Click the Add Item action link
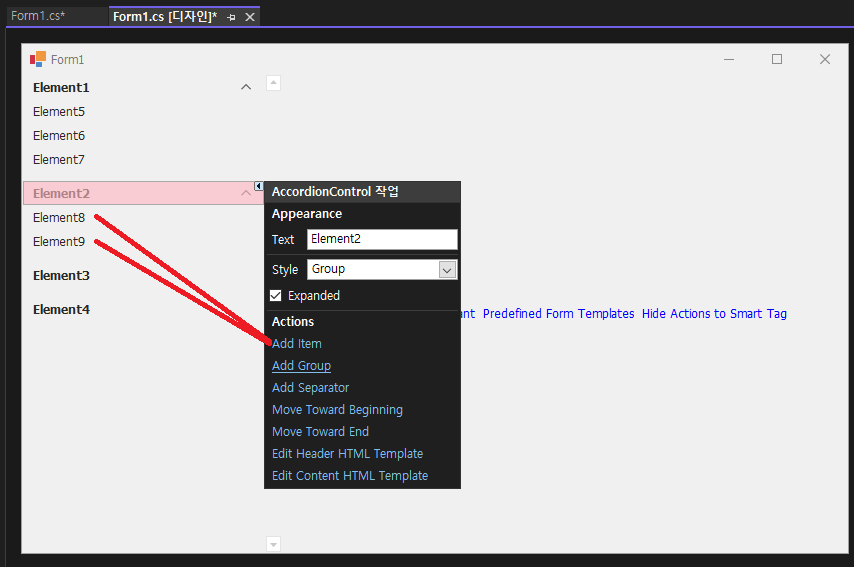Viewport: 854px width, 567px height. [x=297, y=344]
